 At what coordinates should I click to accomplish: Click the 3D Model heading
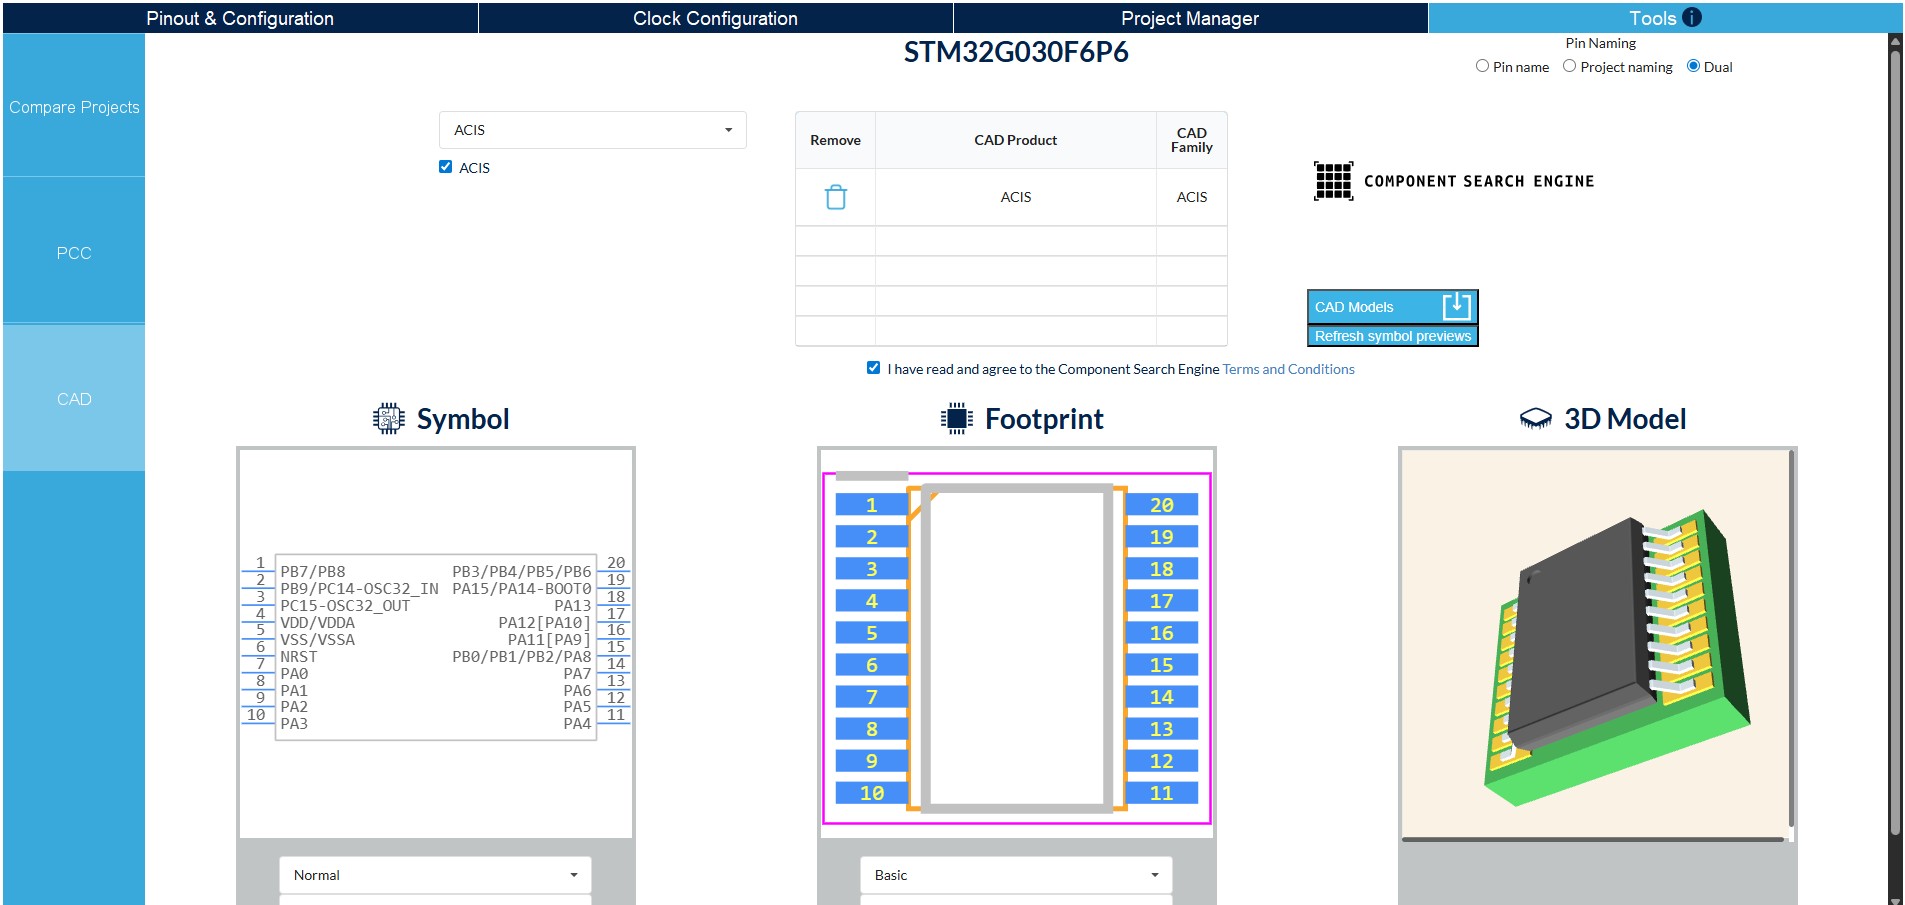click(1625, 419)
